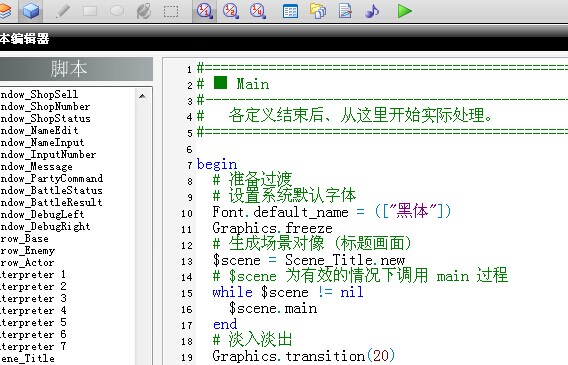Image resolution: width=568 pixels, height=365 pixels.
Task: Select script terpreter 7 in list
Action: pos(33,346)
